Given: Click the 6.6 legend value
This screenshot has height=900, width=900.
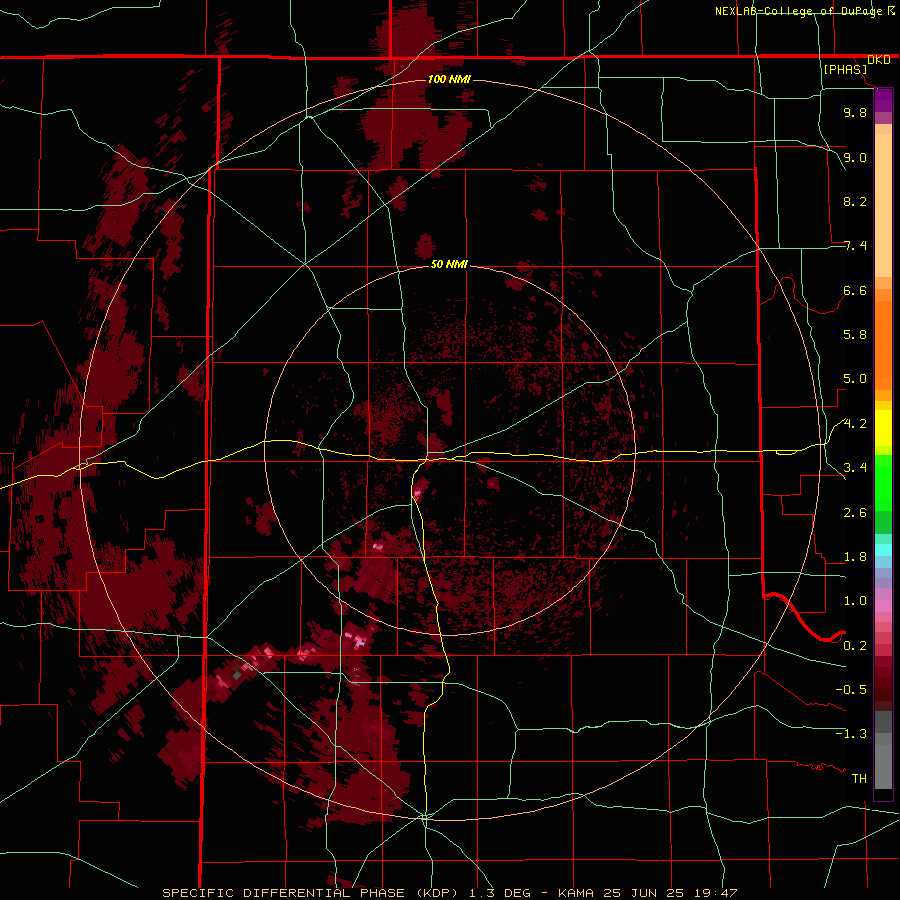Looking at the screenshot, I should click(x=855, y=290).
